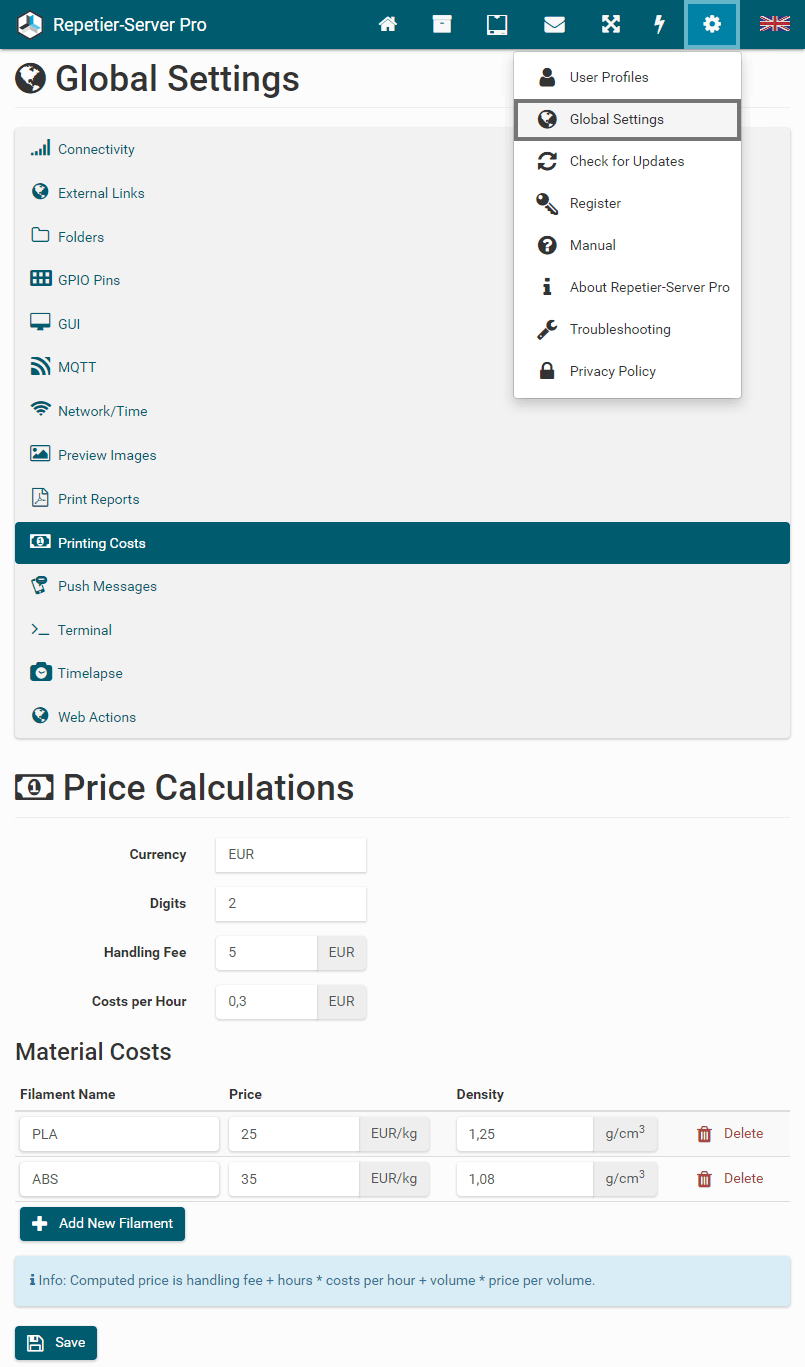Click the Handling Fee input field

tap(266, 953)
